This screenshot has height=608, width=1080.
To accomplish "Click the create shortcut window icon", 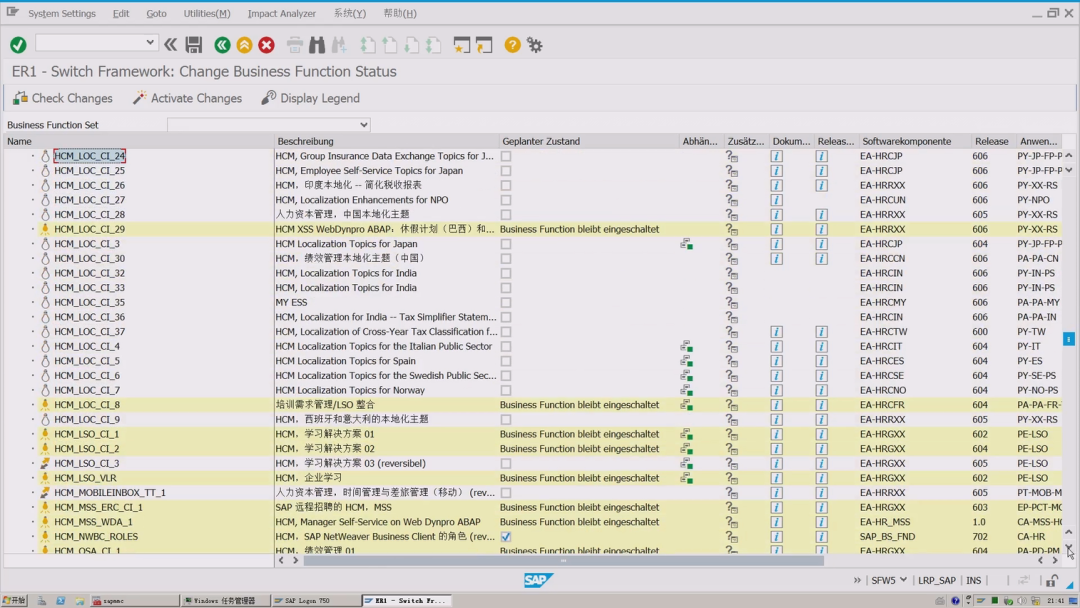I will tap(484, 45).
